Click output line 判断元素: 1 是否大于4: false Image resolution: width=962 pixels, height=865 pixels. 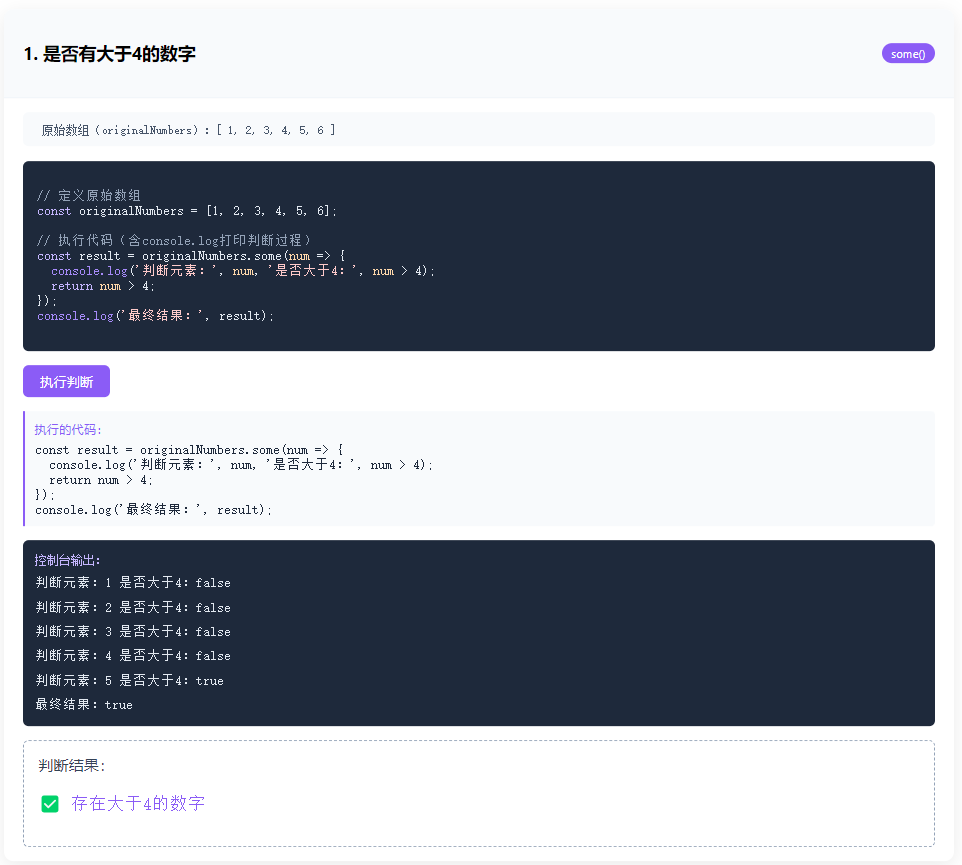click(x=133, y=583)
